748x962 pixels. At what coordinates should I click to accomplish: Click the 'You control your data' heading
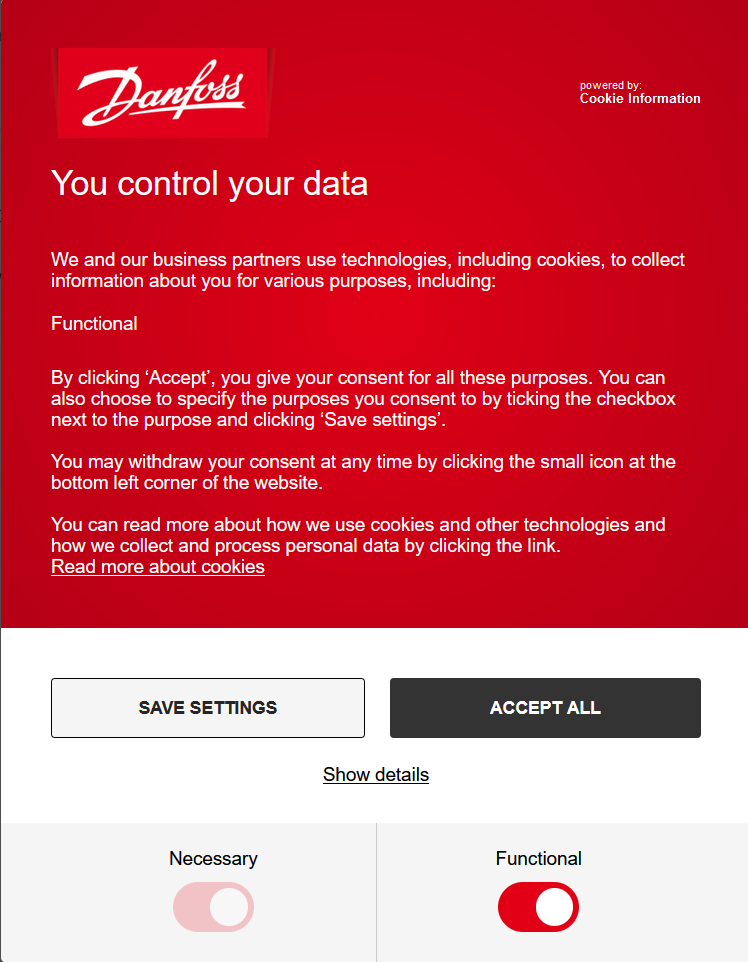[x=210, y=184]
